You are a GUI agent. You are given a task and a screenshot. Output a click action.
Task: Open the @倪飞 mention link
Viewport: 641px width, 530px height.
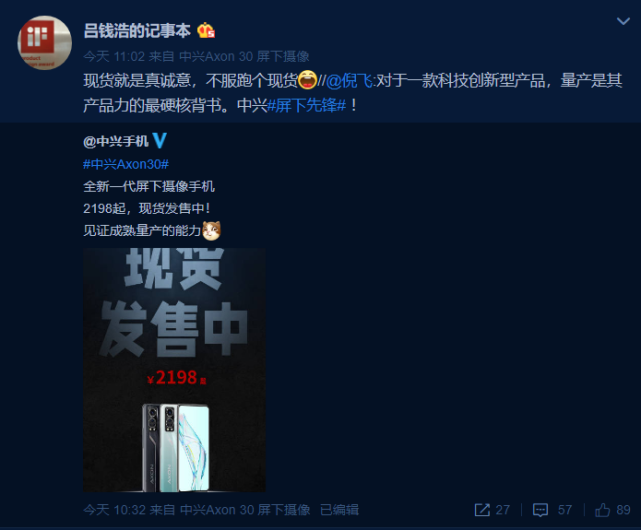349,81
